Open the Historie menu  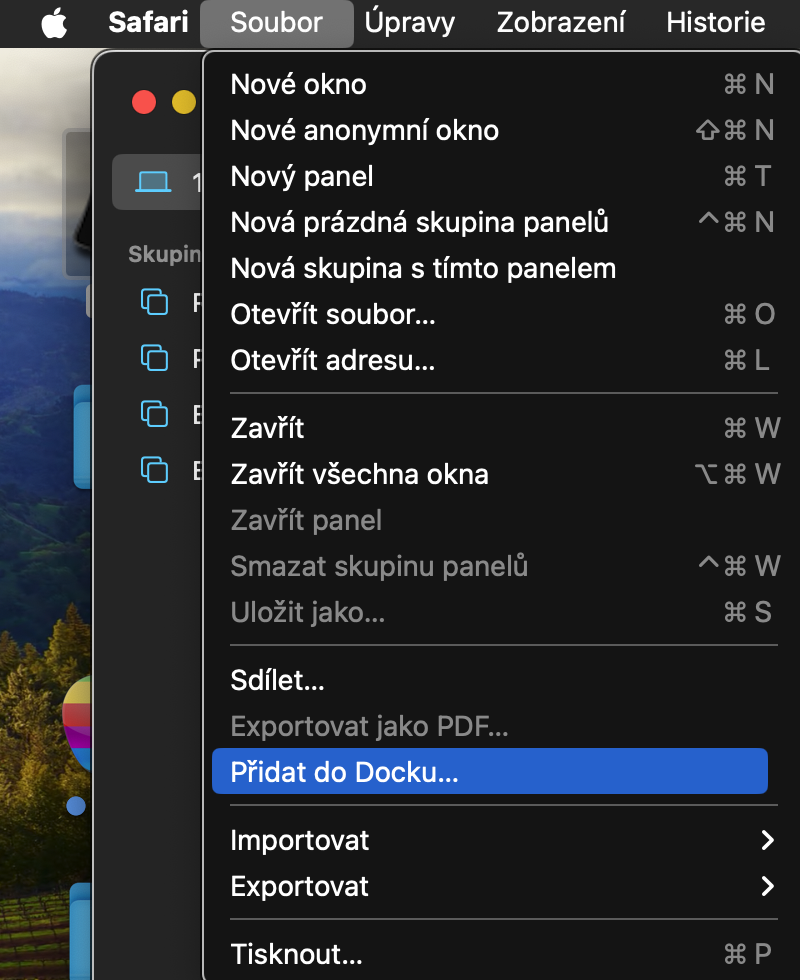coord(716,22)
